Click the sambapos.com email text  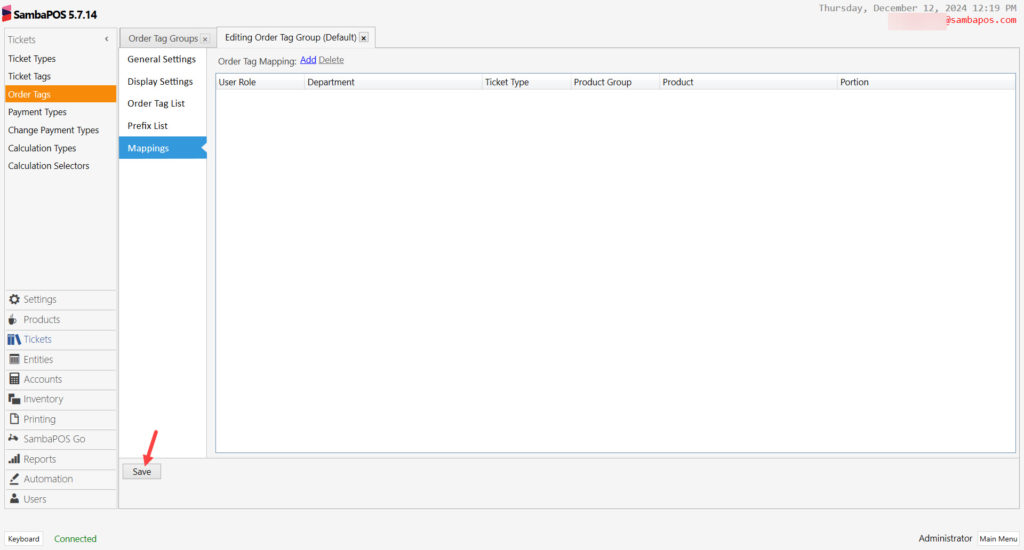(x=980, y=20)
